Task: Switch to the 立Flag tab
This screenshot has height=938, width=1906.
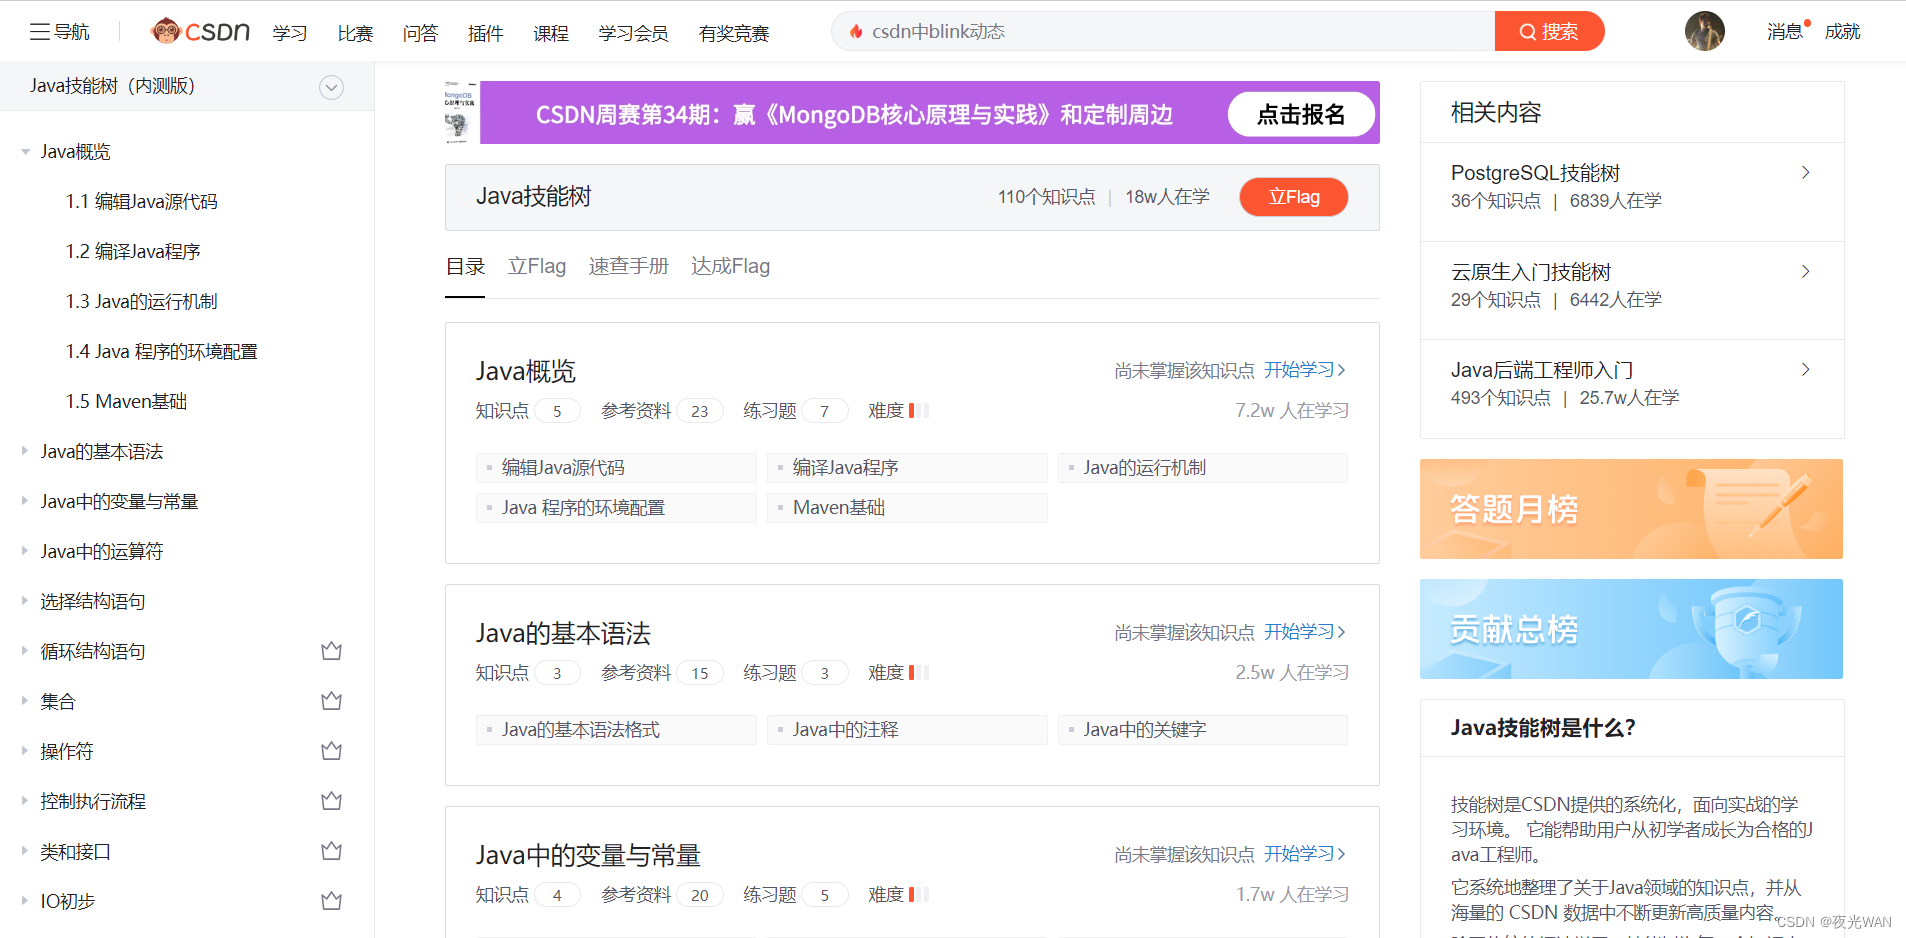Action: pyautogui.click(x=537, y=266)
